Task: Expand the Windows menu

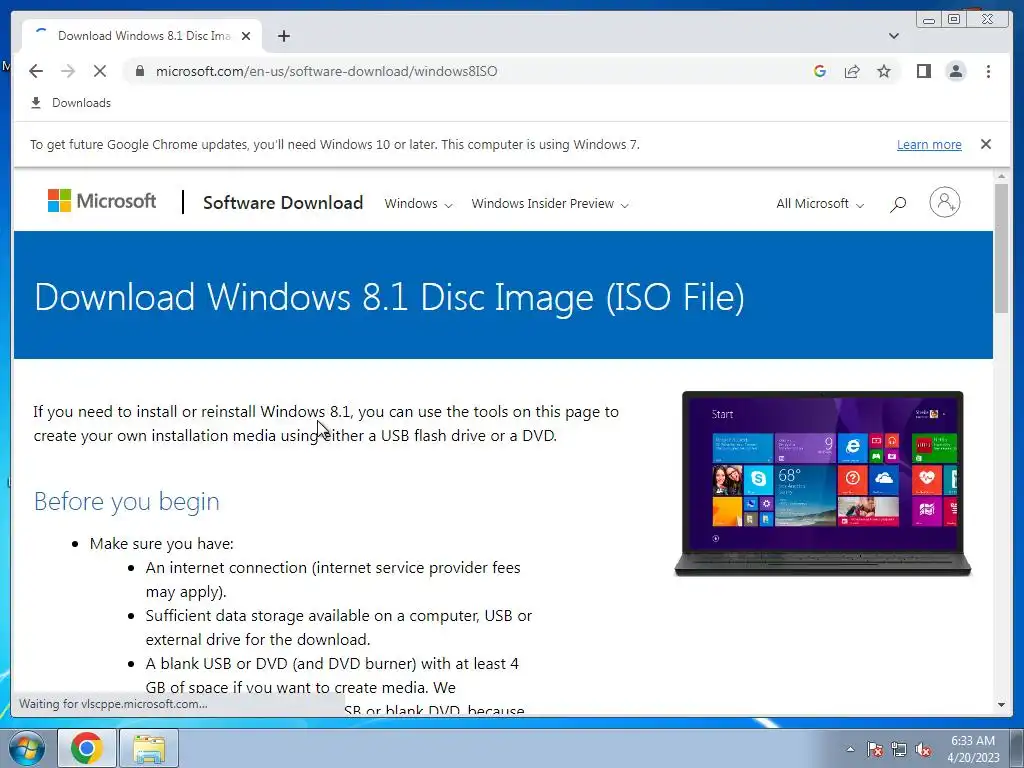Action: pos(418,204)
